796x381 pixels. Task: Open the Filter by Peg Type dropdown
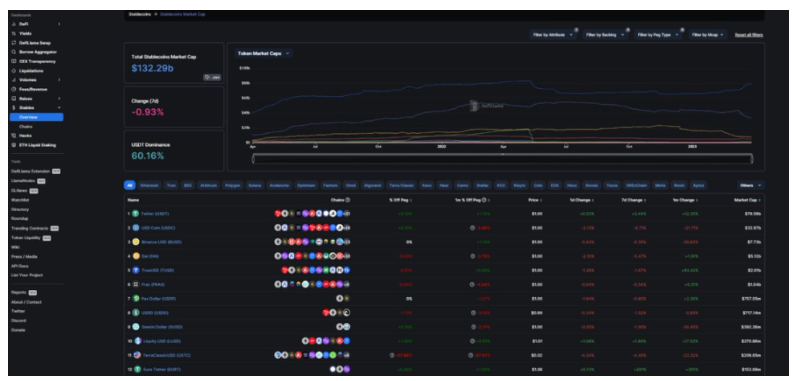click(x=658, y=35)
